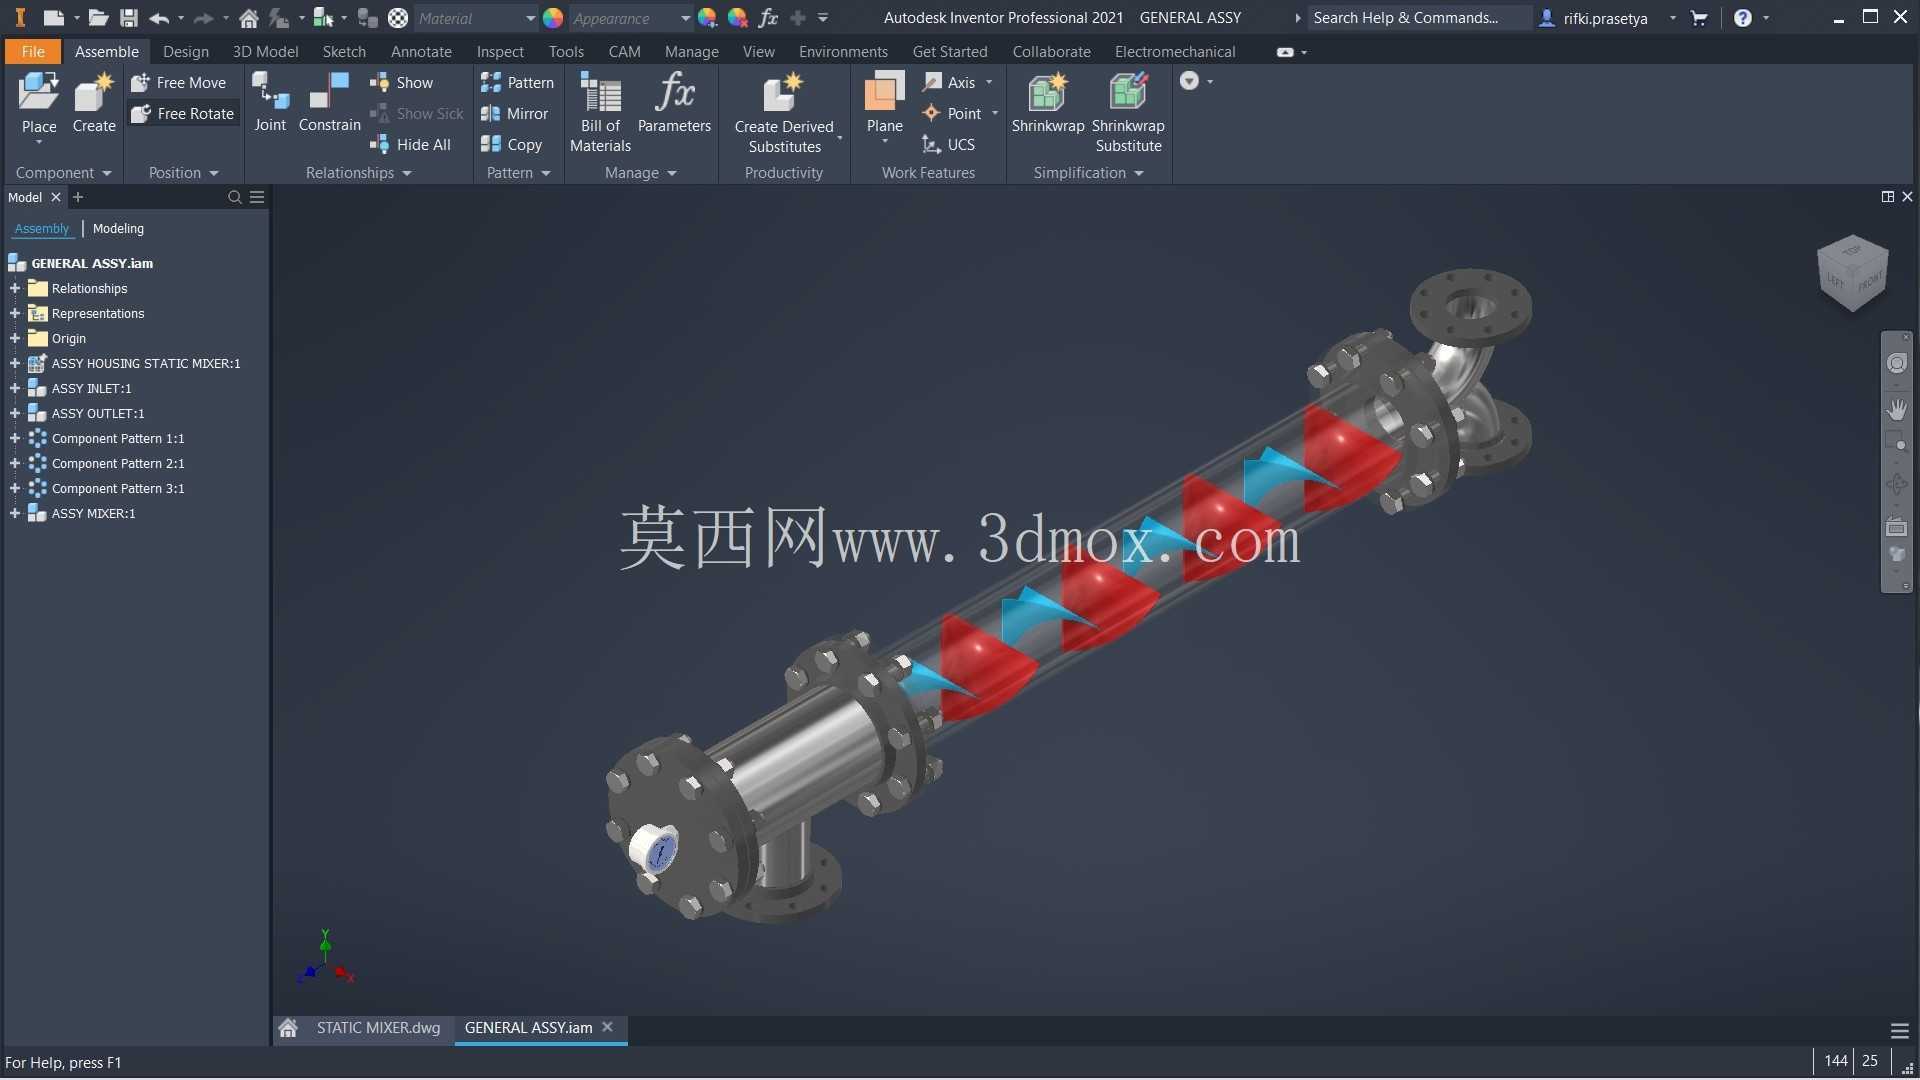This screenshot has height=1080, width=1920.
Task: Click the Open folder icon in quick access toolbar
Action: coord(98,18)
